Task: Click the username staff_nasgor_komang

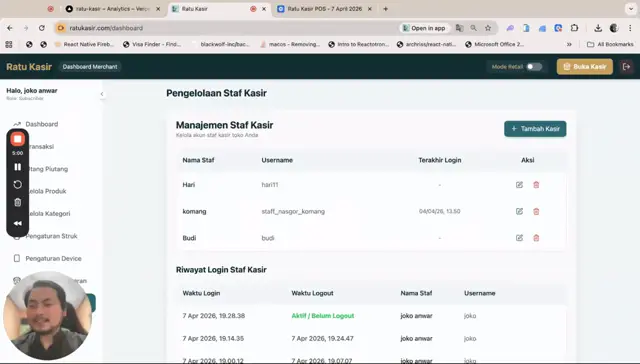Action: 293,211
